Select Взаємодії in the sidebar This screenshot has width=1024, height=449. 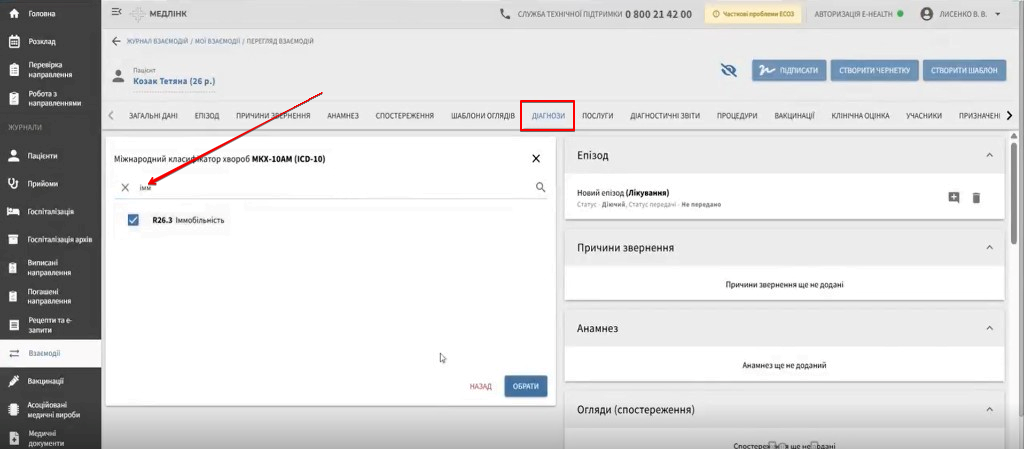tap(50, 353)
